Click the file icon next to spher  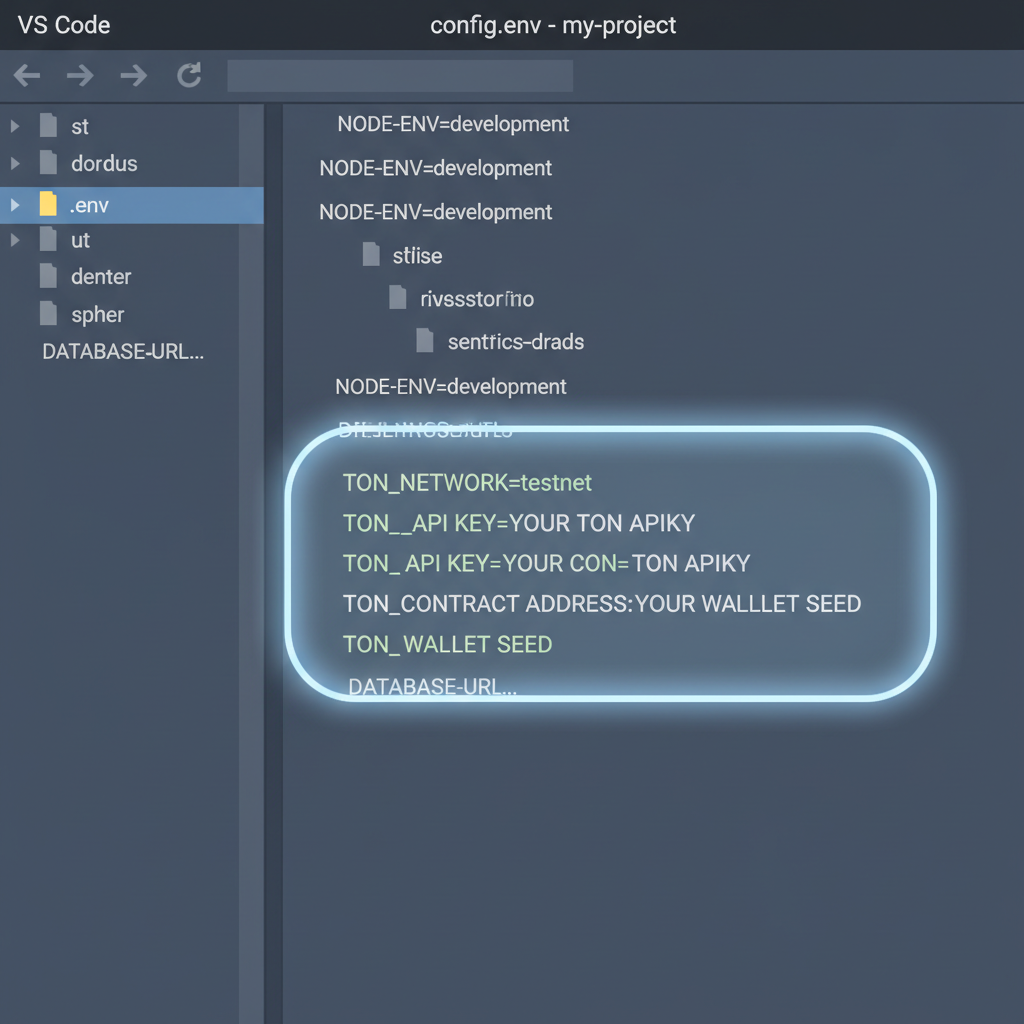(48, 313)
